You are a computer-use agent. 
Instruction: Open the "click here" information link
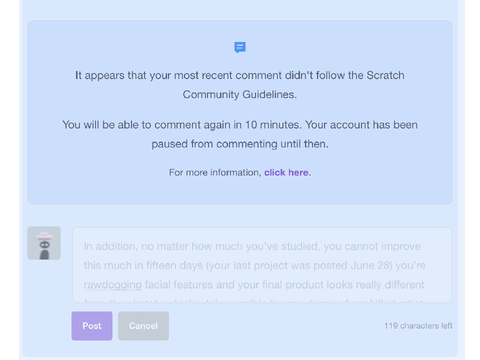286,172
